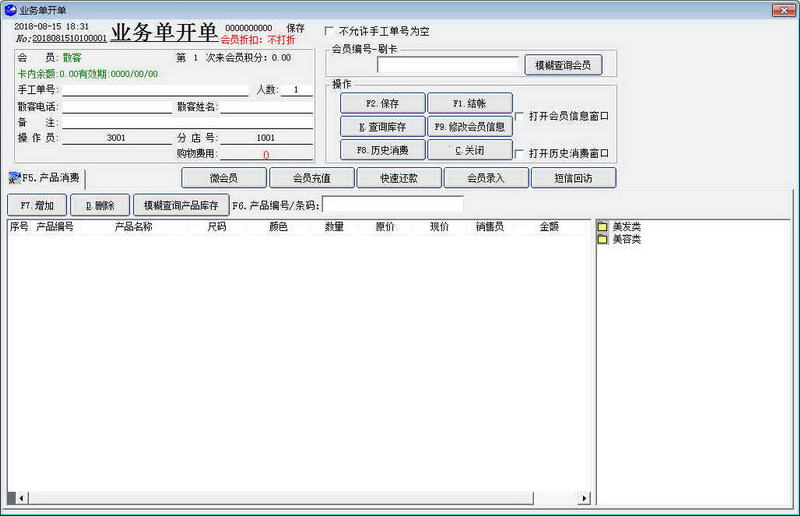Image resolution: width=800 pixels, height=516 pixels.
Task: Switch to F5.产品消费 tab
Action: pyautogui.click(x=45, y=178)
